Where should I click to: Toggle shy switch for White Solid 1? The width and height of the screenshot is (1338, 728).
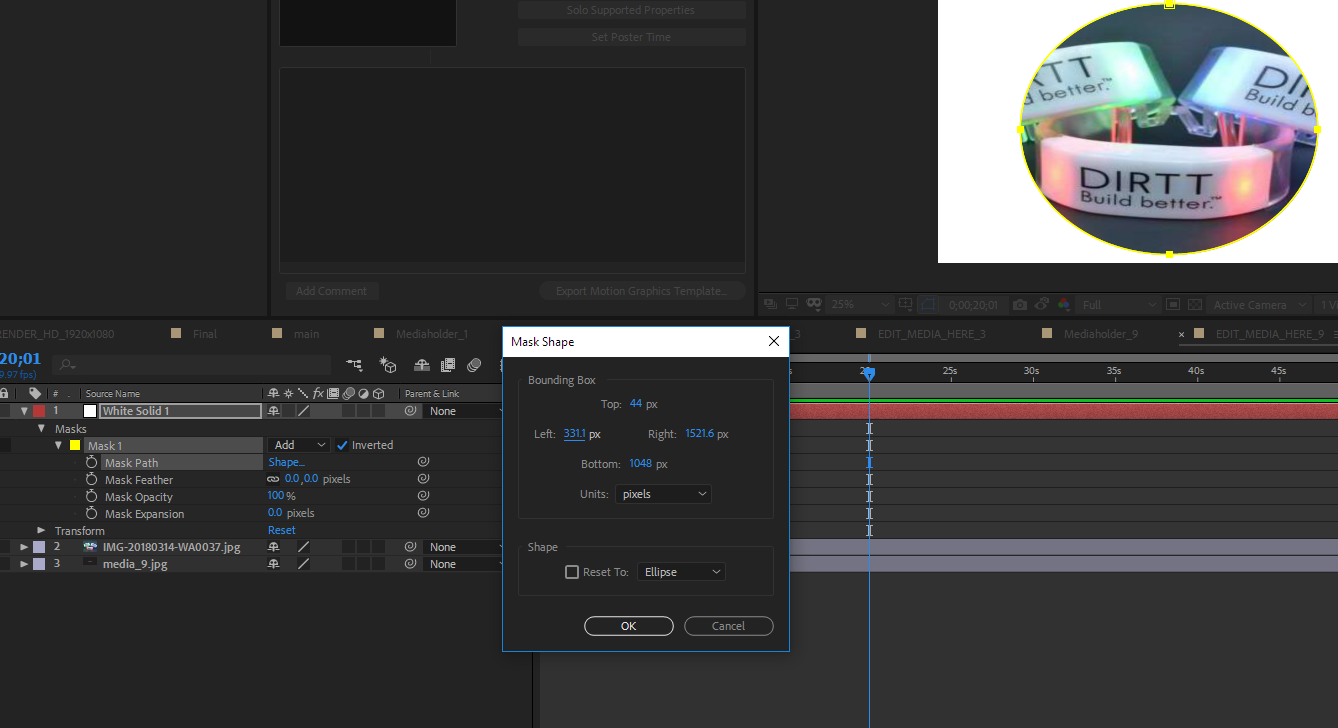[x=273, y=411]
